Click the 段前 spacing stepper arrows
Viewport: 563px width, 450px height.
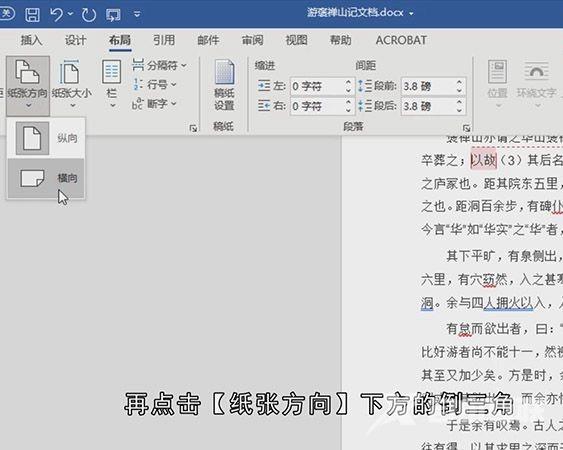[x=460, y=87]
